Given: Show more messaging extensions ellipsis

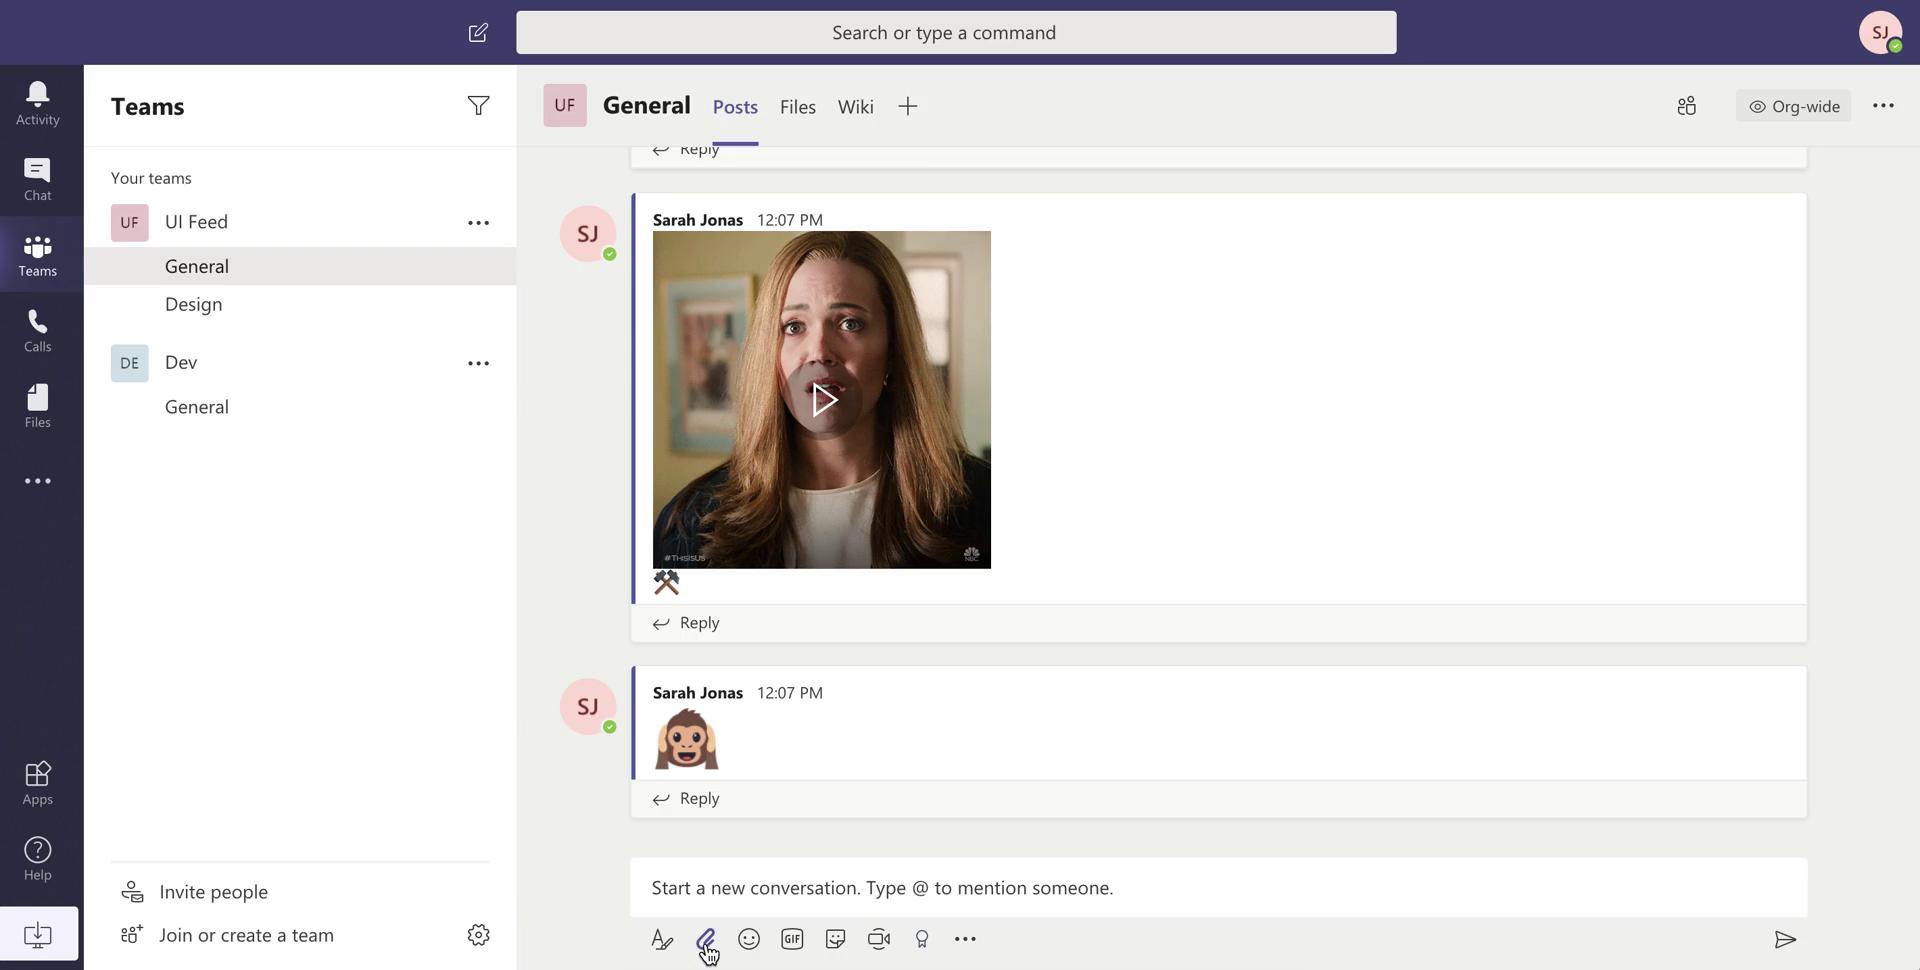Looking at the screenshot, I should click(x=965, y=939).
